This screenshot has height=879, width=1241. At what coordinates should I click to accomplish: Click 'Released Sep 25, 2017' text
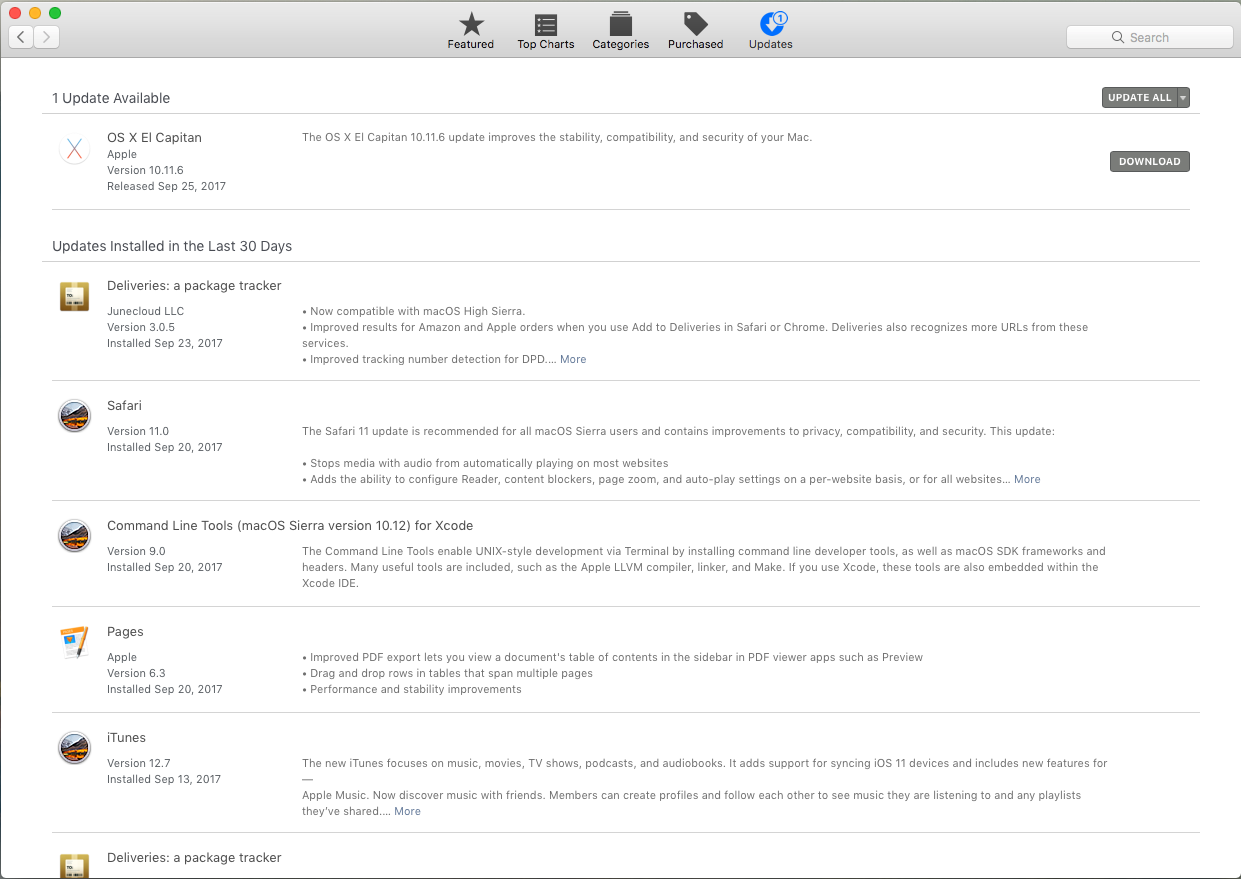pyautogui.click(x=166, y=186)
